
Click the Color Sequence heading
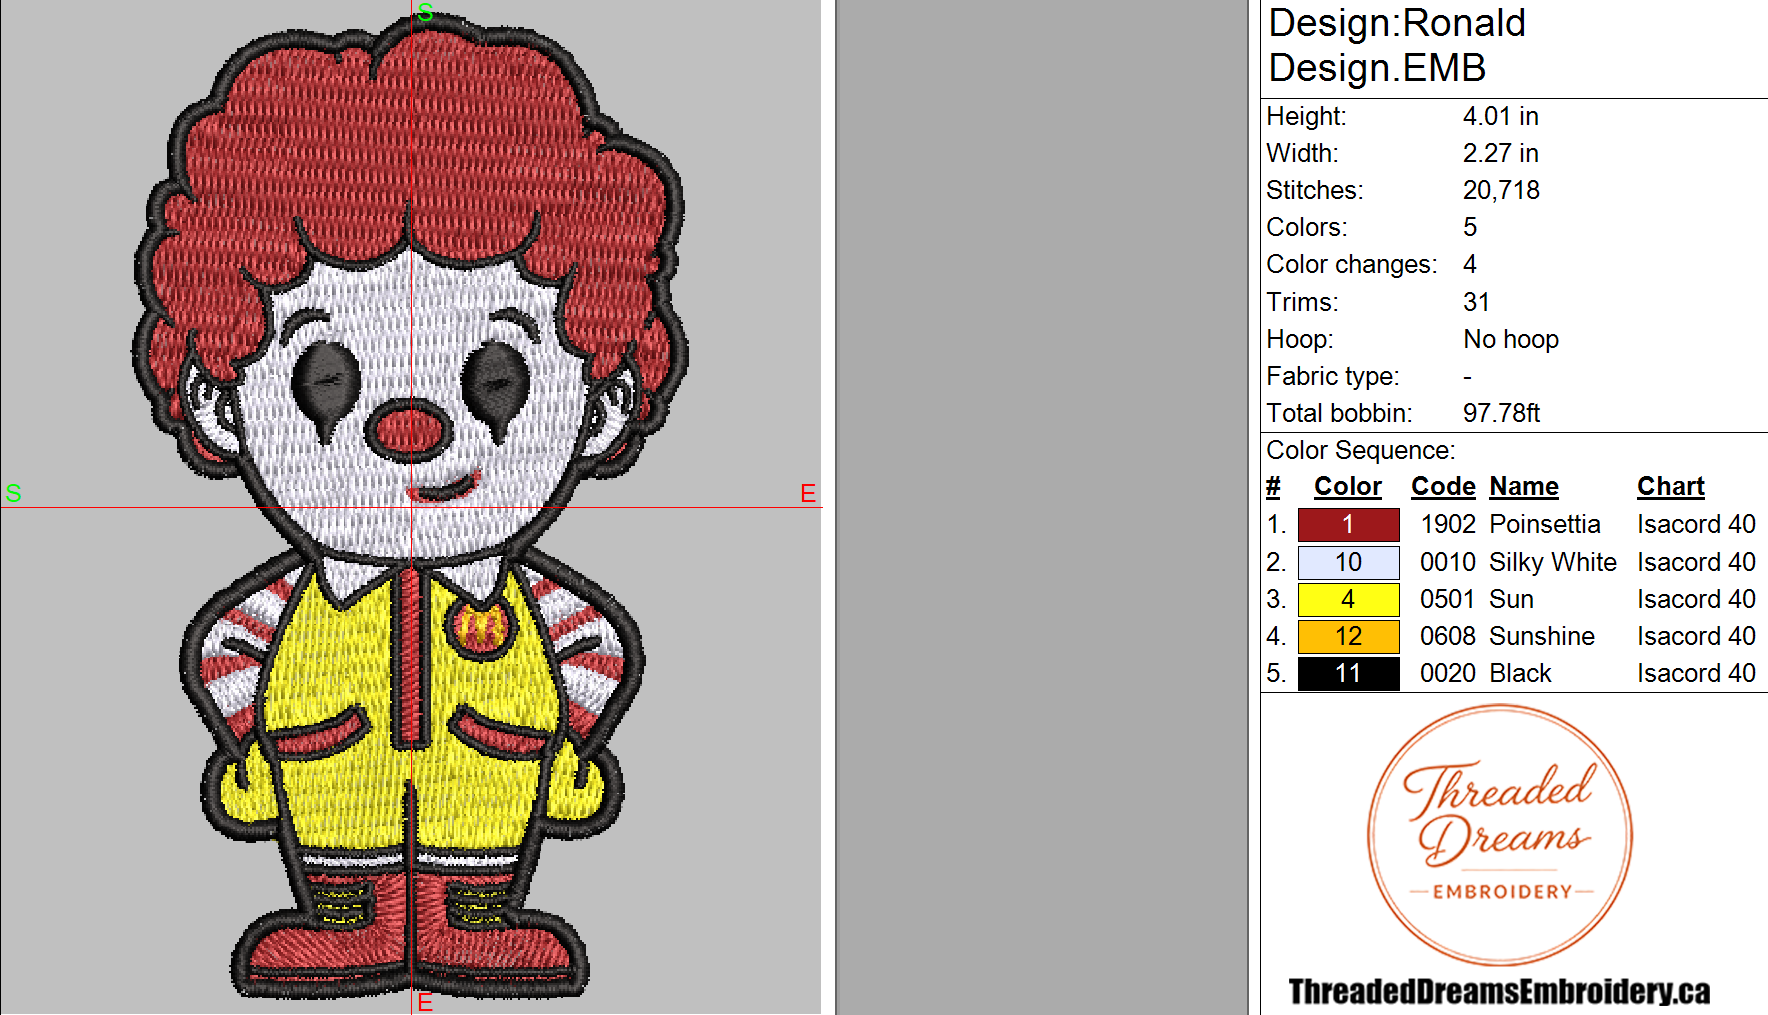[1361, 451]
